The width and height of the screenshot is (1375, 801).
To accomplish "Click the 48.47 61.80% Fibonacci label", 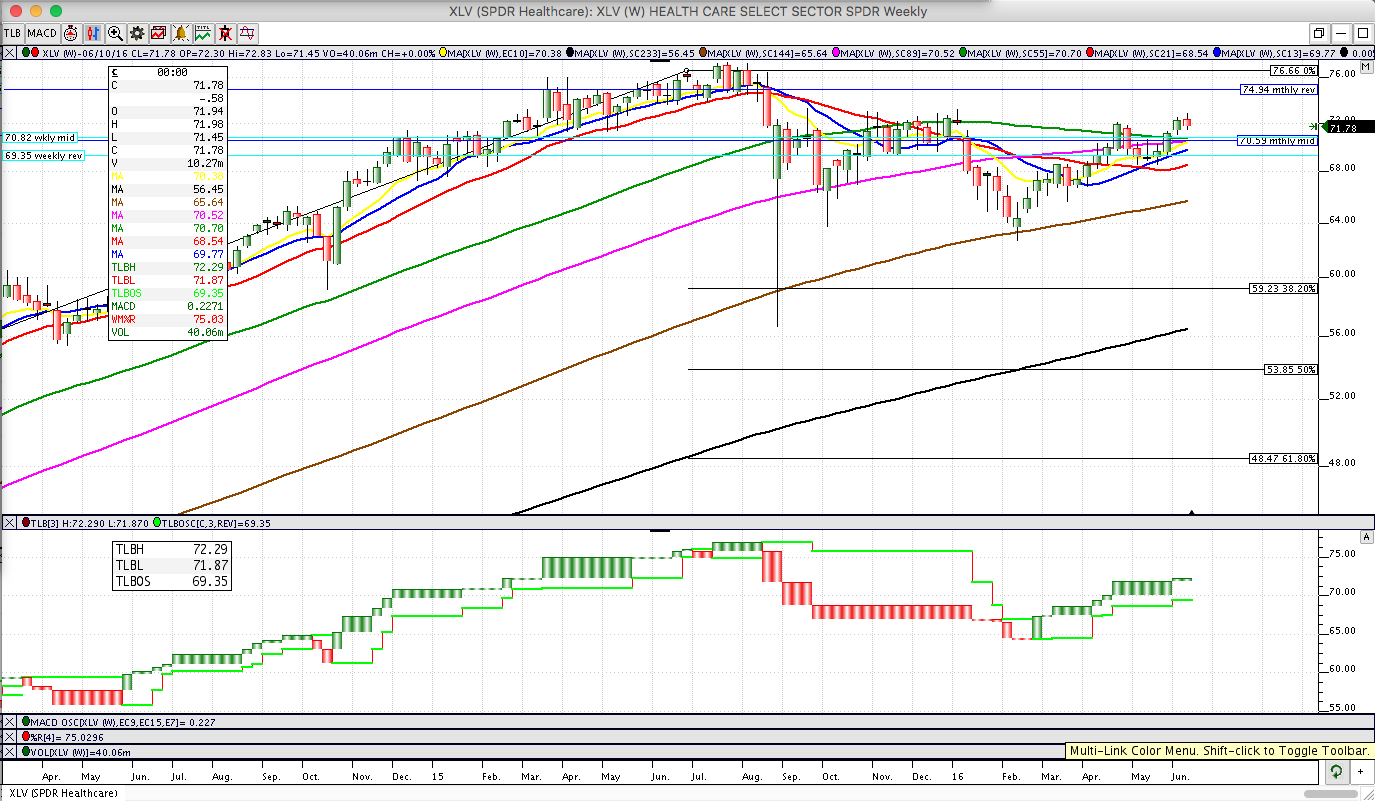I will 1283,458.
